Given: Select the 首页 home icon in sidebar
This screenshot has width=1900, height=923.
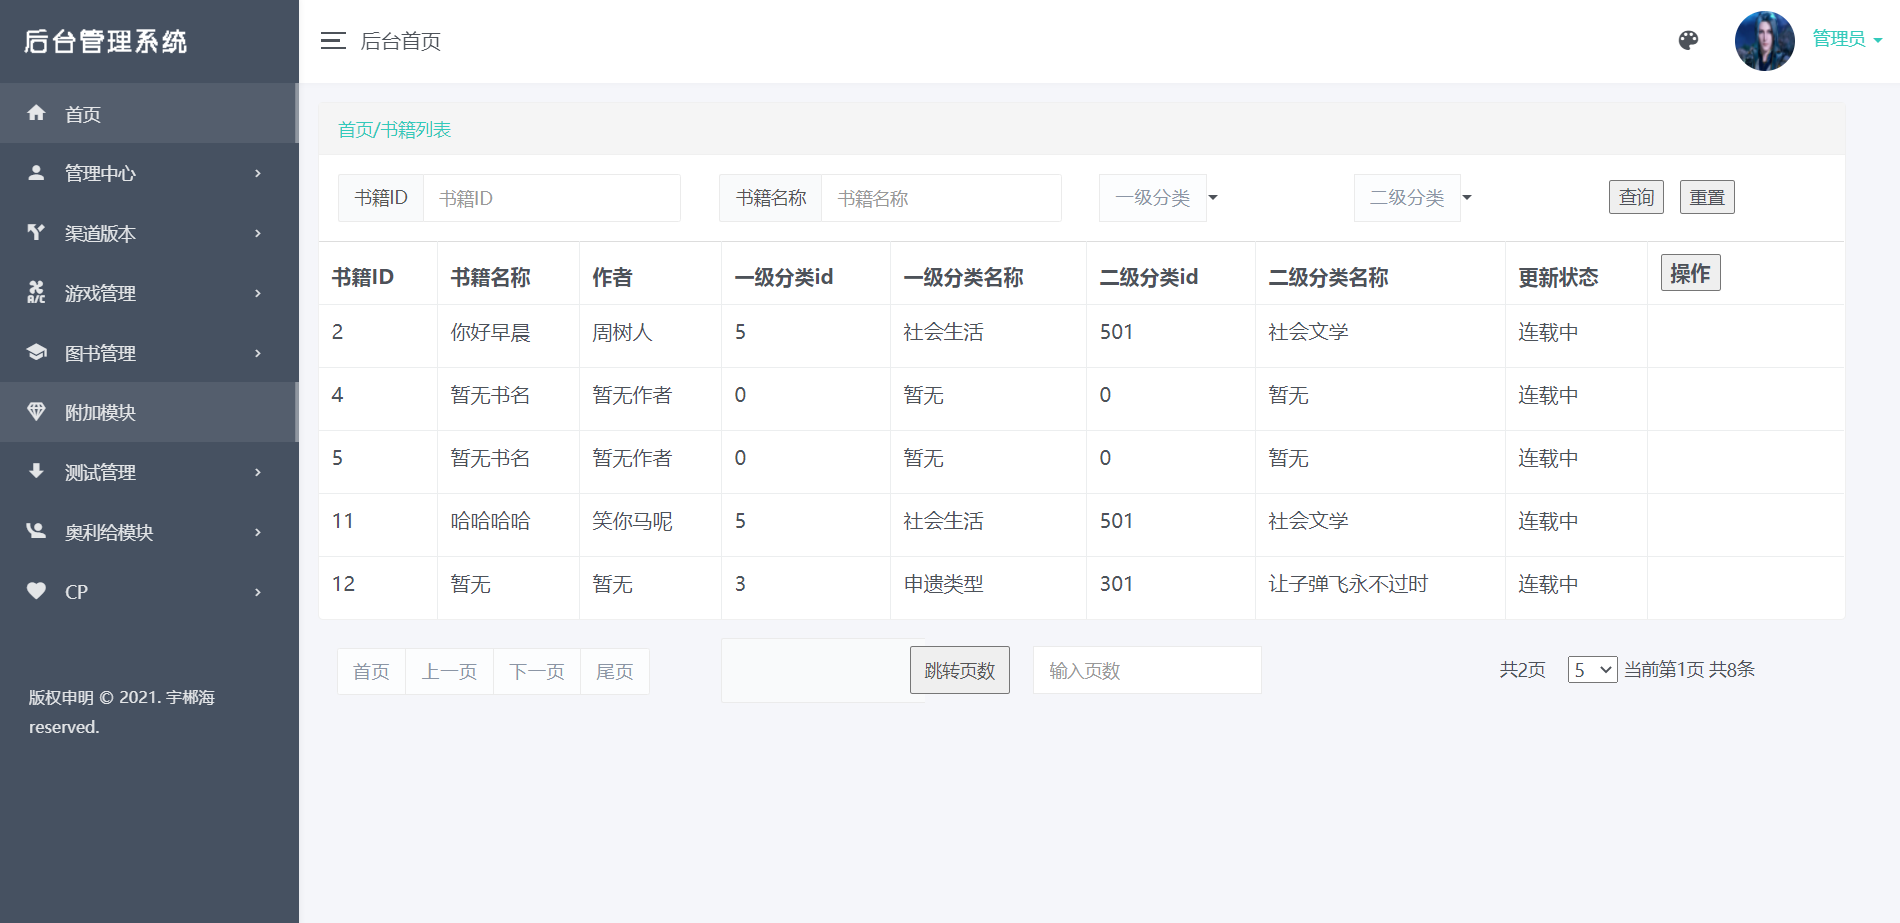Looking at the screenshot, I should pyautogui.click(x=36, y=113).
